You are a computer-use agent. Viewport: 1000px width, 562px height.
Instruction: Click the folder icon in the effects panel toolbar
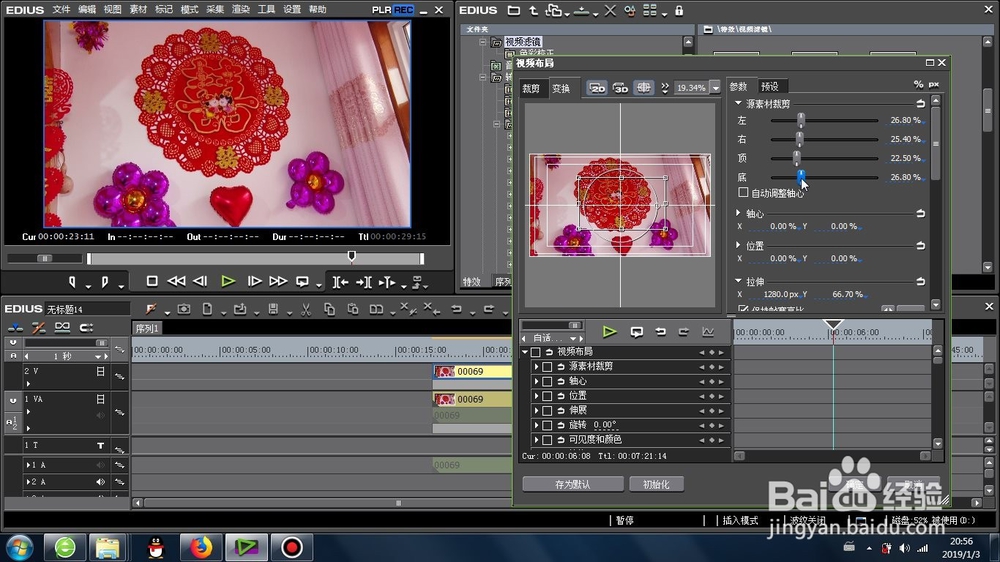point(513,11)
